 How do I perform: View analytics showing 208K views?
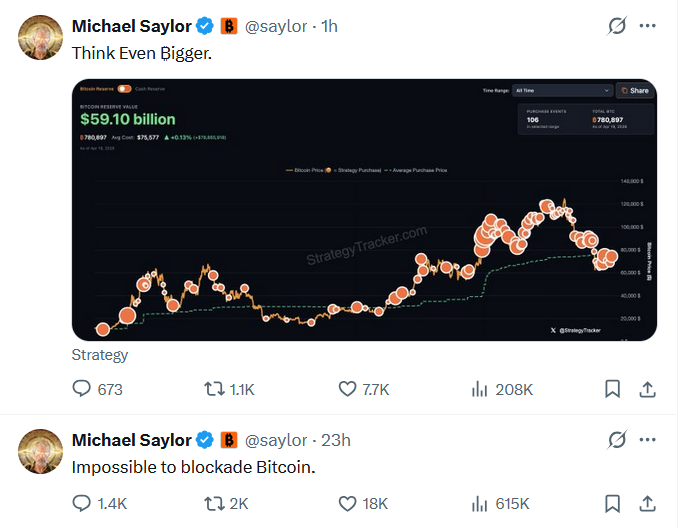pyautogui.click(x=480, y=388)
